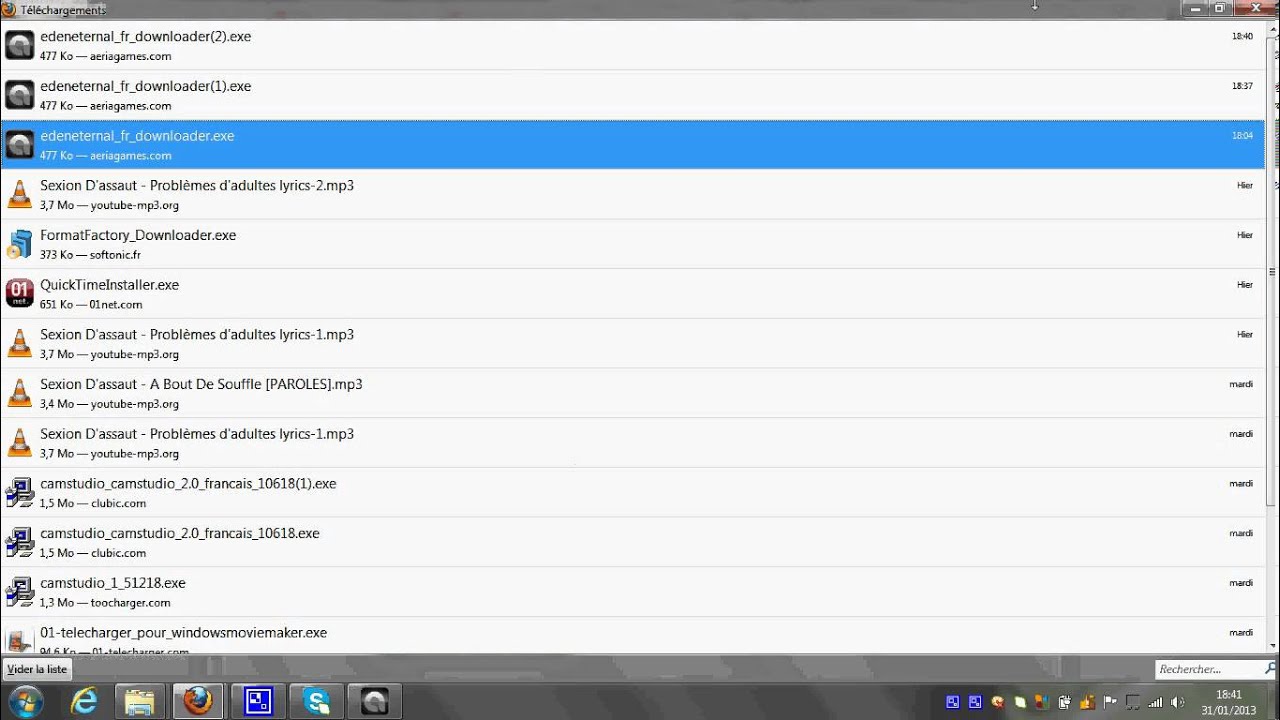Select camstudio_camstudio_2.0_francais_10618.exe name

coord(180,533)
